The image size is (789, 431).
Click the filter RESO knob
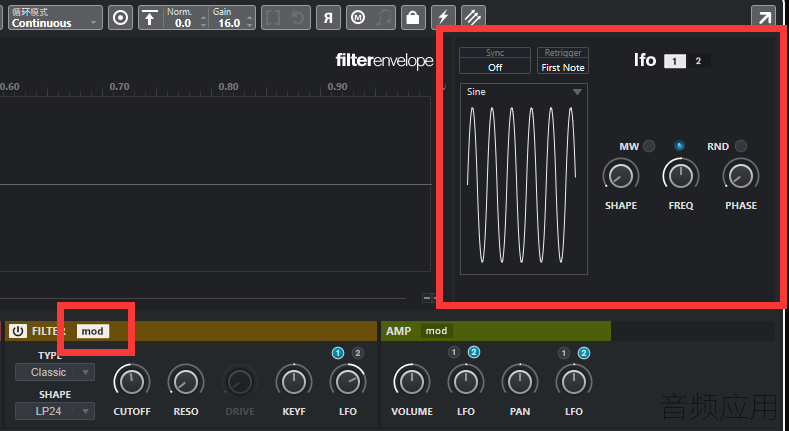click(x=186, y=382)
